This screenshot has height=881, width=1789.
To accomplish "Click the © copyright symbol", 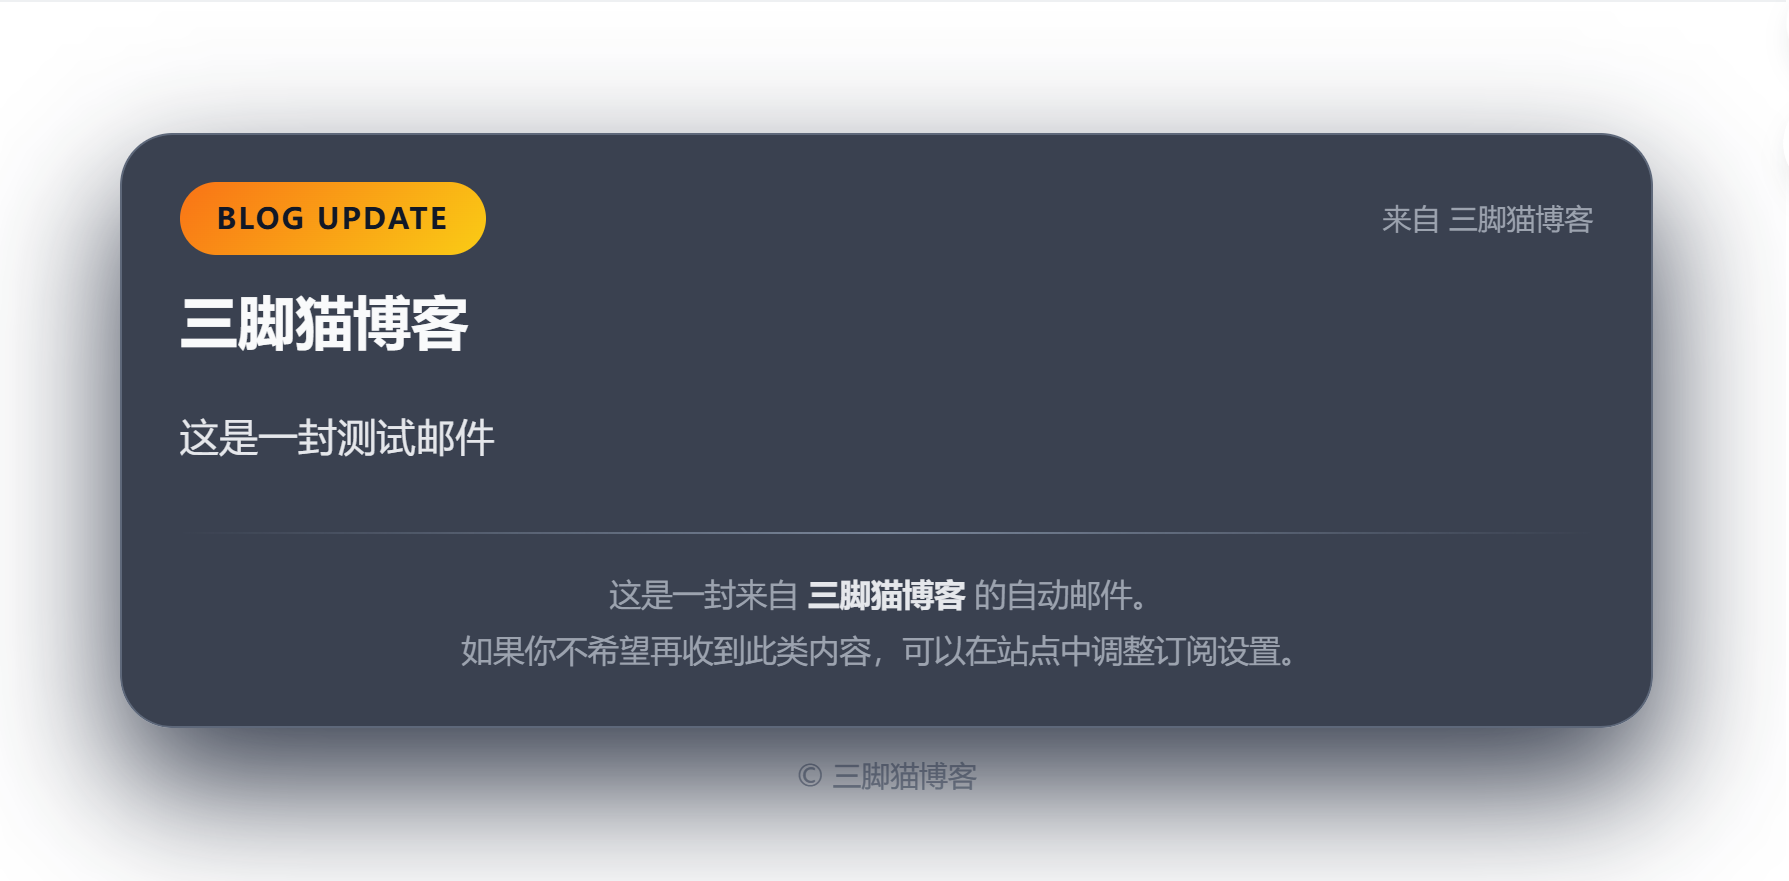I will coord(810,776).
